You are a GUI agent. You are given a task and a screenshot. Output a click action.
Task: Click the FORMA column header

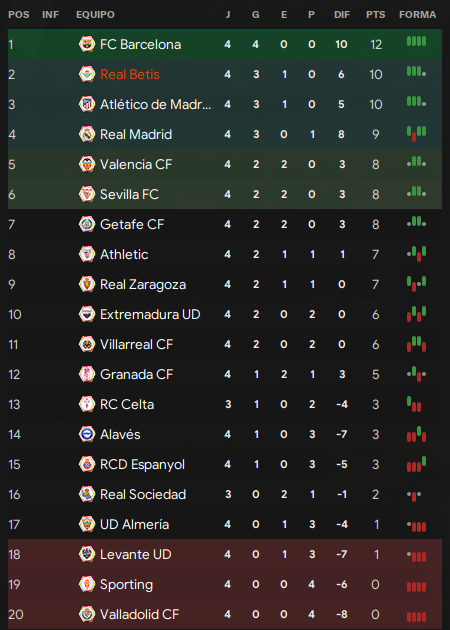(417, 15)
